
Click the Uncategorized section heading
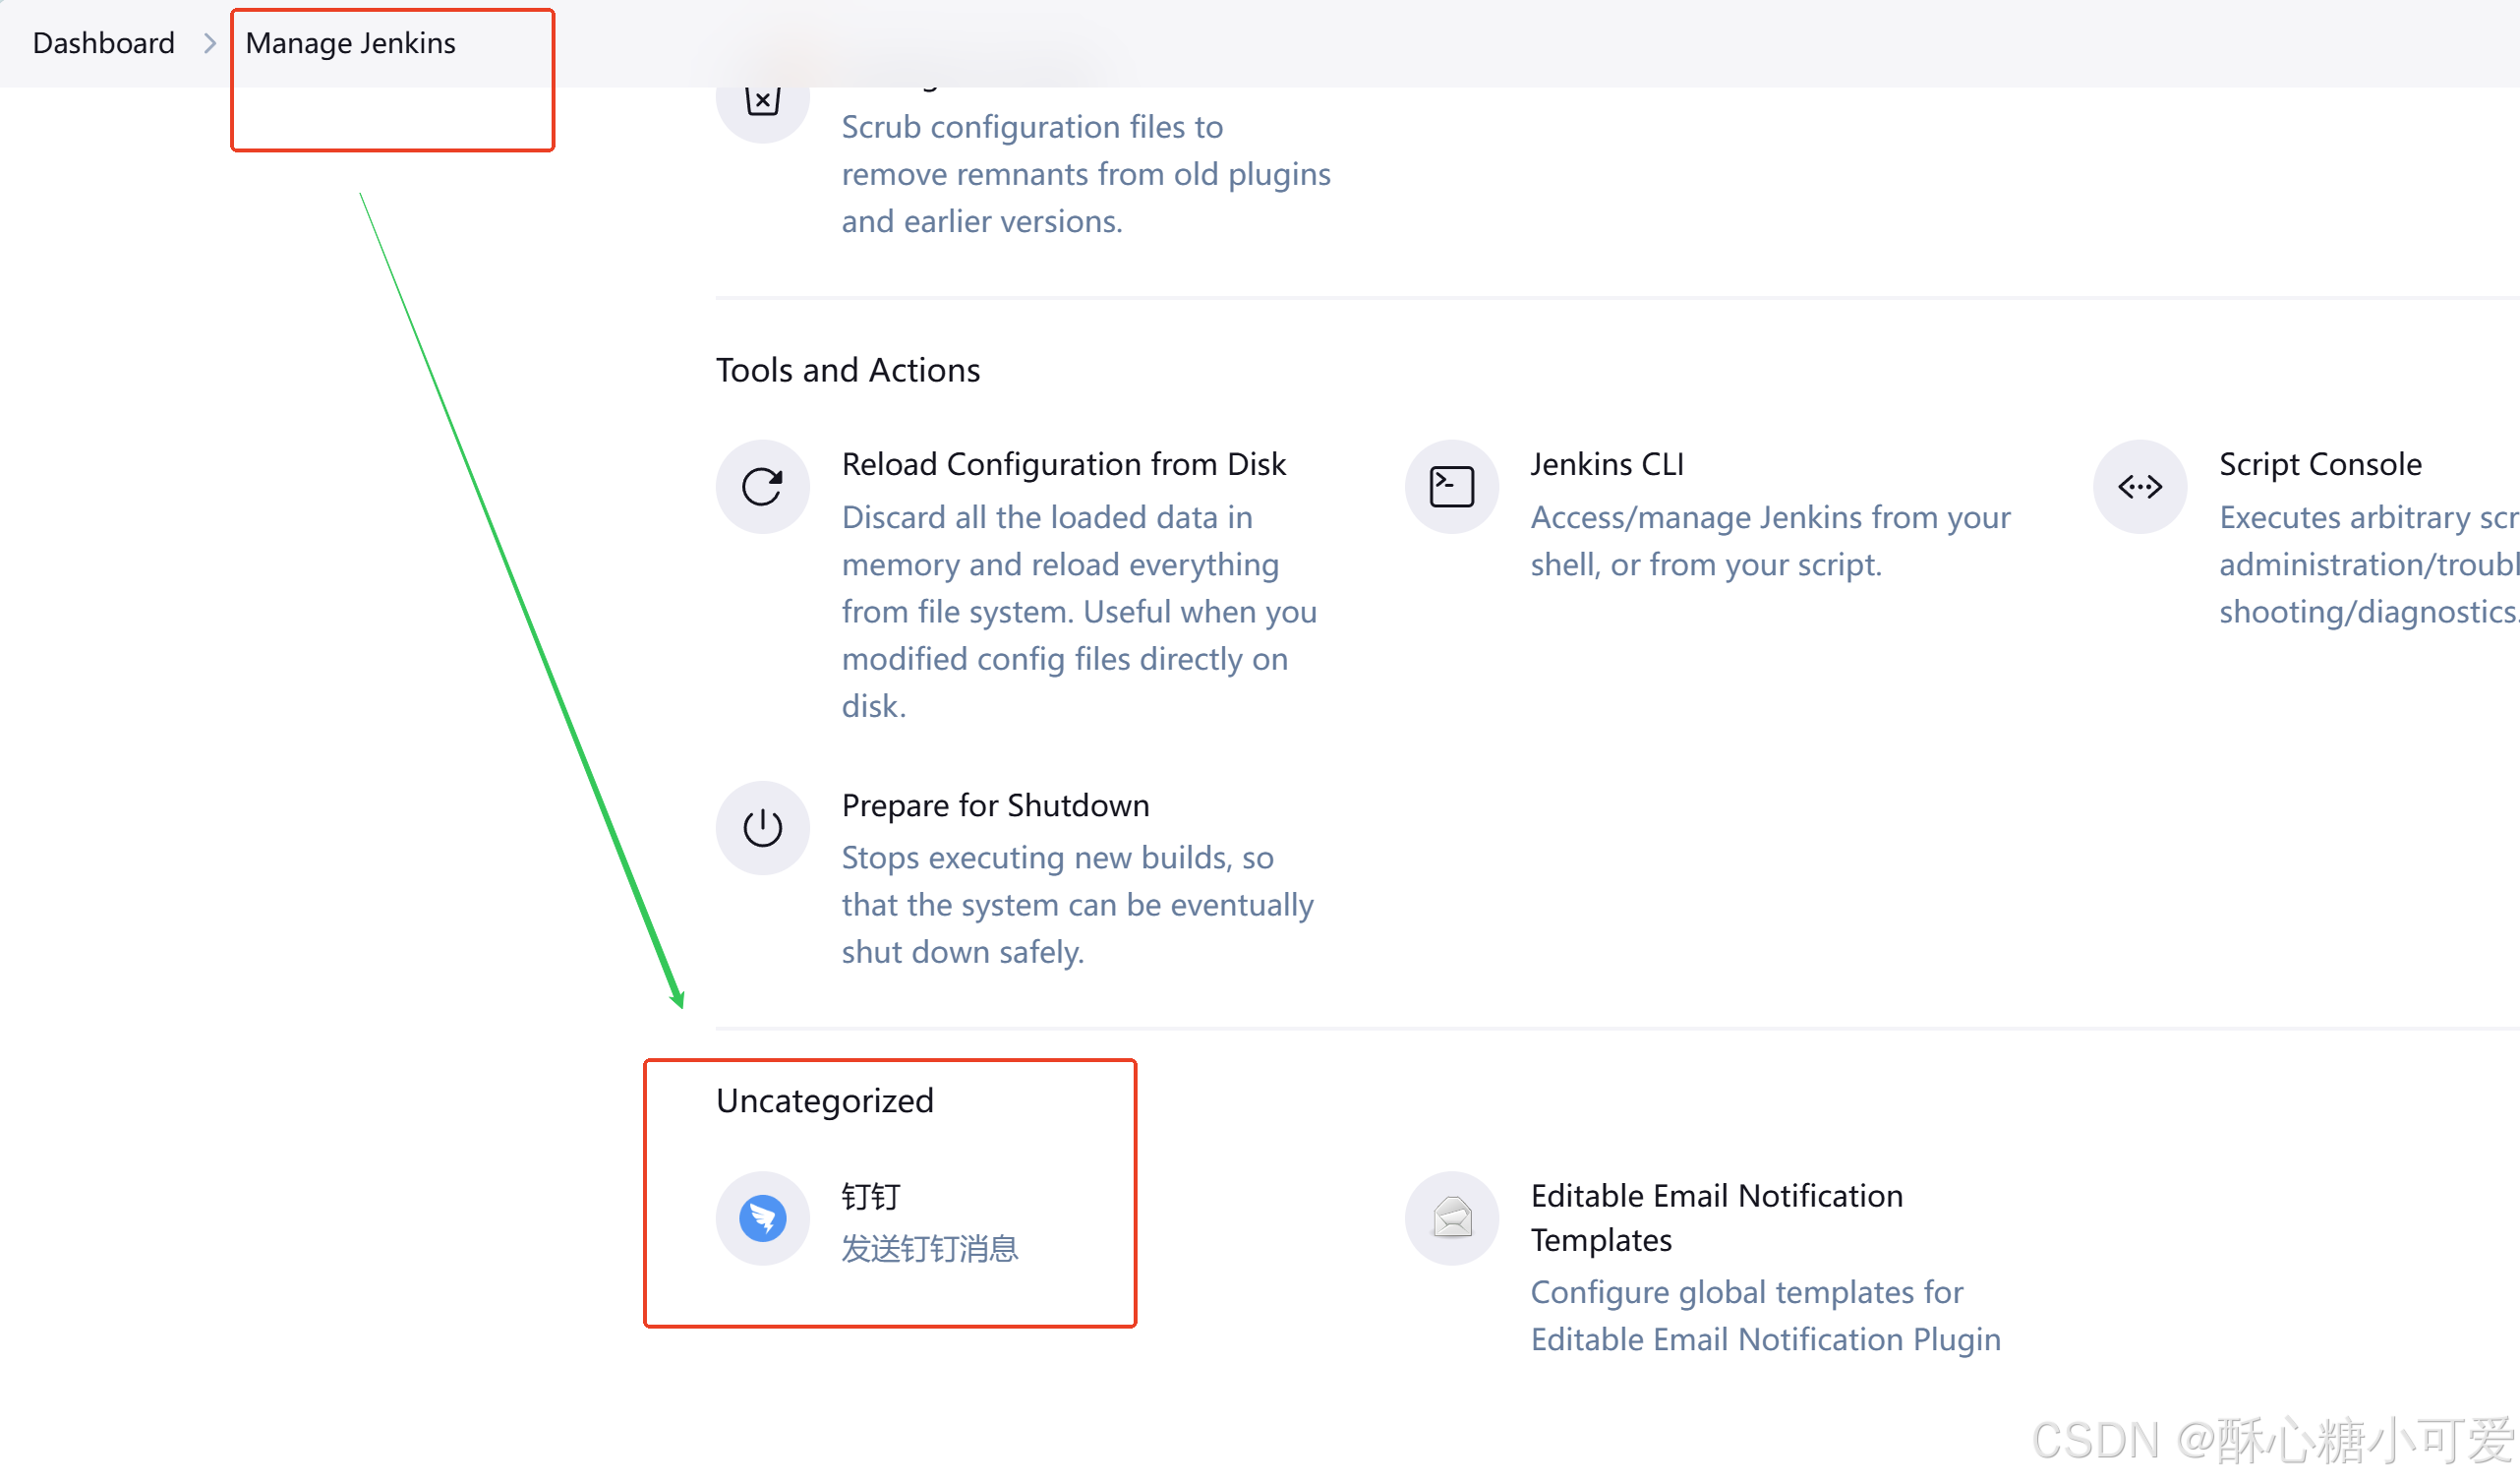coord(824,1101)
